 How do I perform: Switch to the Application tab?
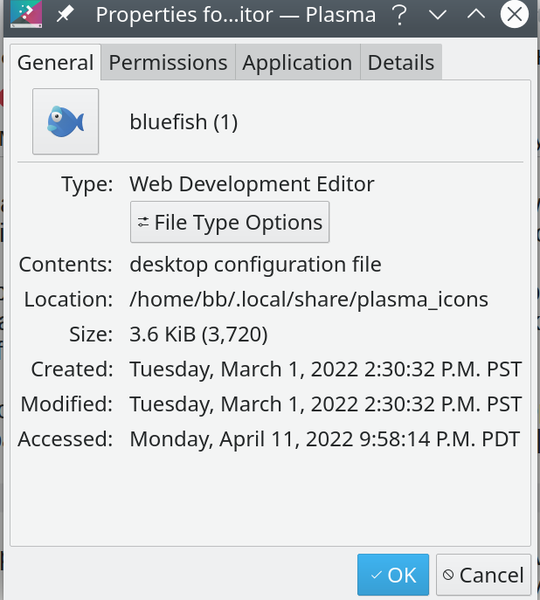(x=297, y=62)
